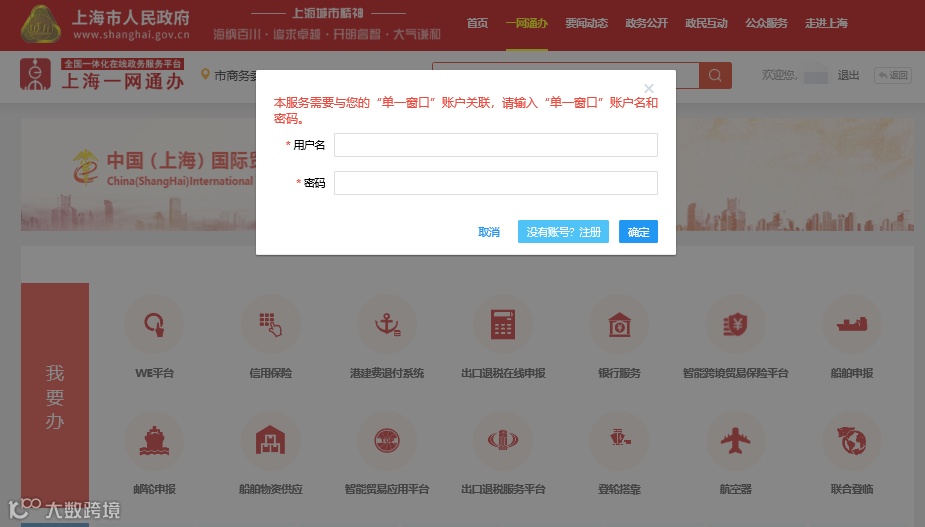The height and width of the screenshot is (527, 925).
Task: Open the 政民互动 nav item
Action: 706,23
